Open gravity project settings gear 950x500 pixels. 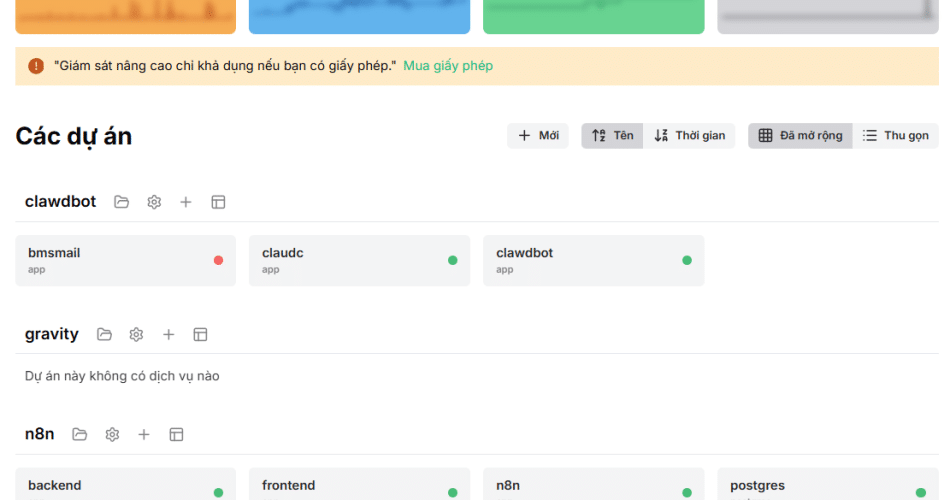coord(136,334)
